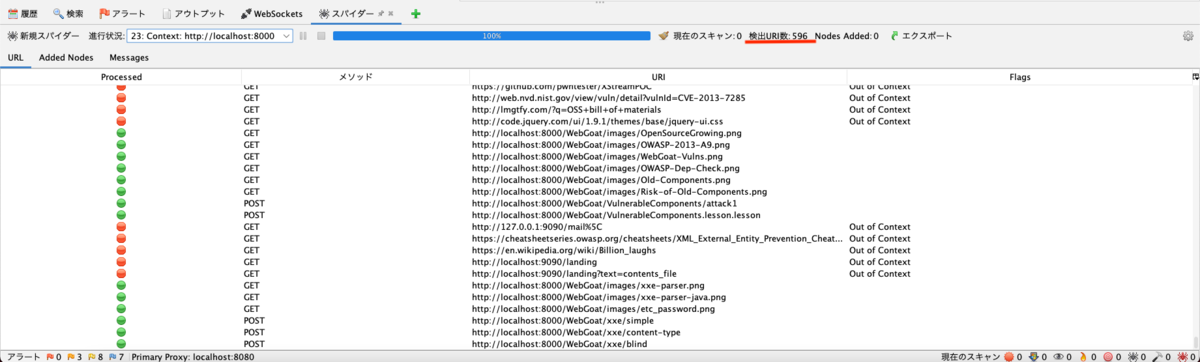Click red status dot for Billion_laughs row
The height and width of the screenshot is (362, 1200).
coord(121,251)
